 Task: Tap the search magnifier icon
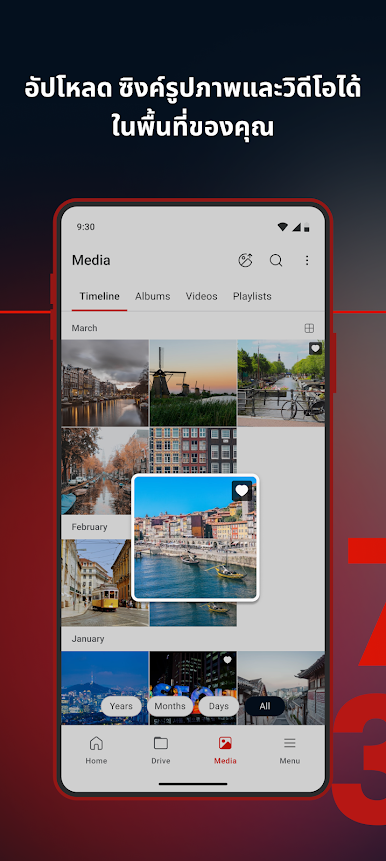[x=276, y=260]
